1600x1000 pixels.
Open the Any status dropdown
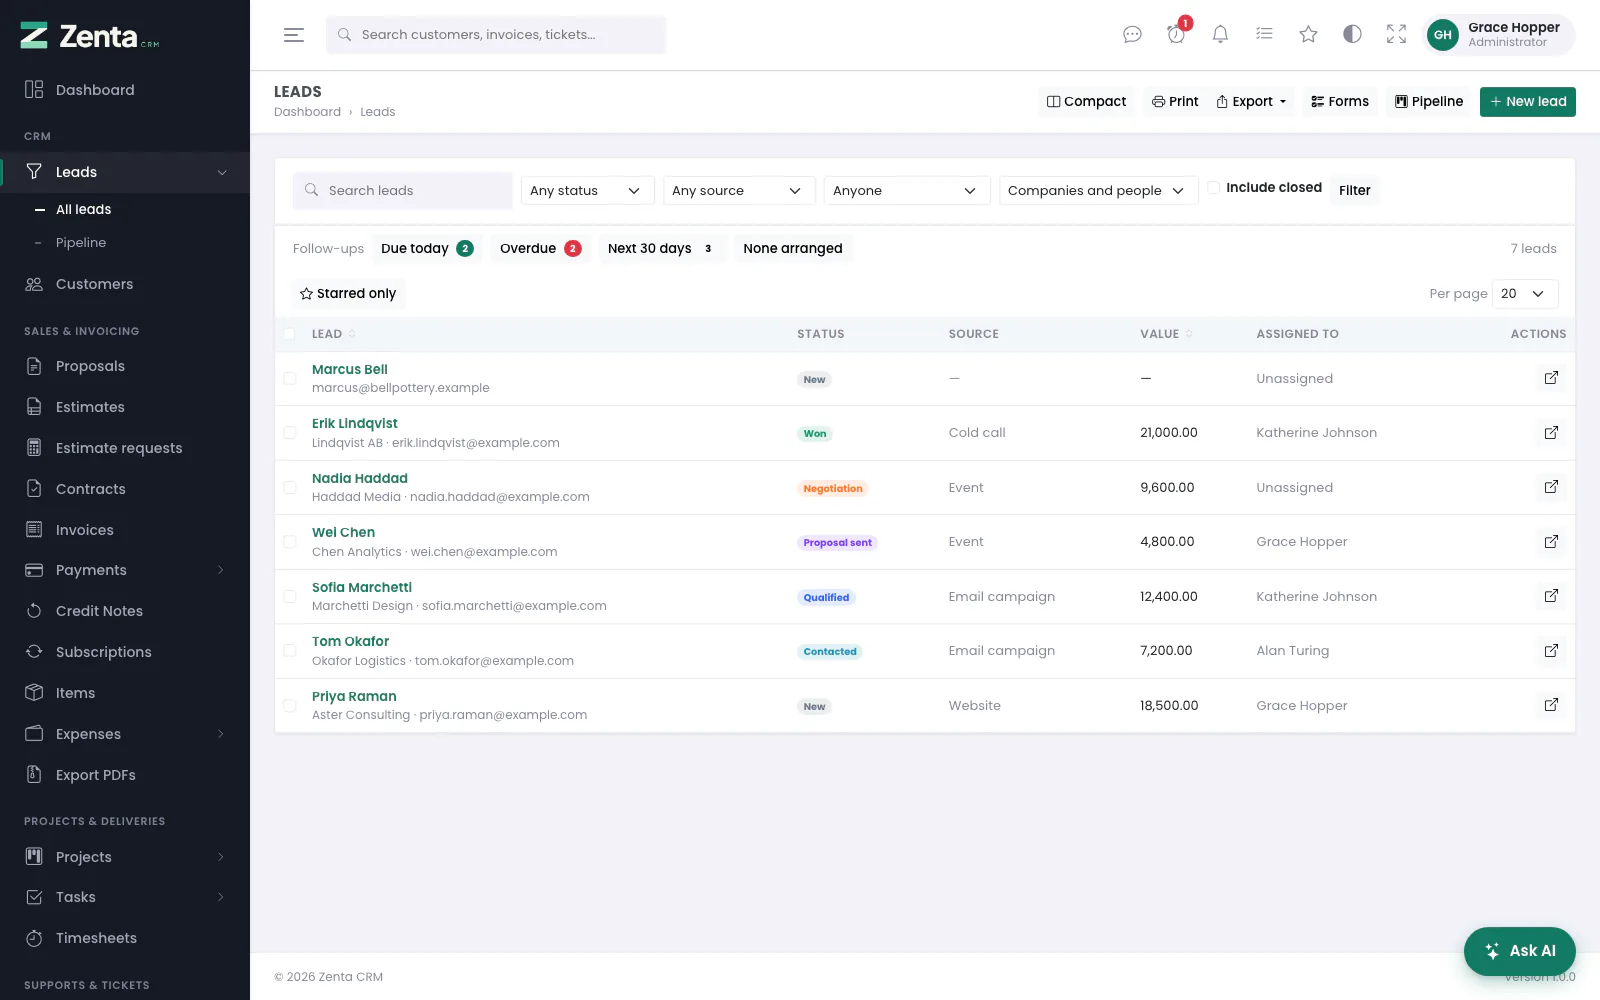tap(587, 190)
